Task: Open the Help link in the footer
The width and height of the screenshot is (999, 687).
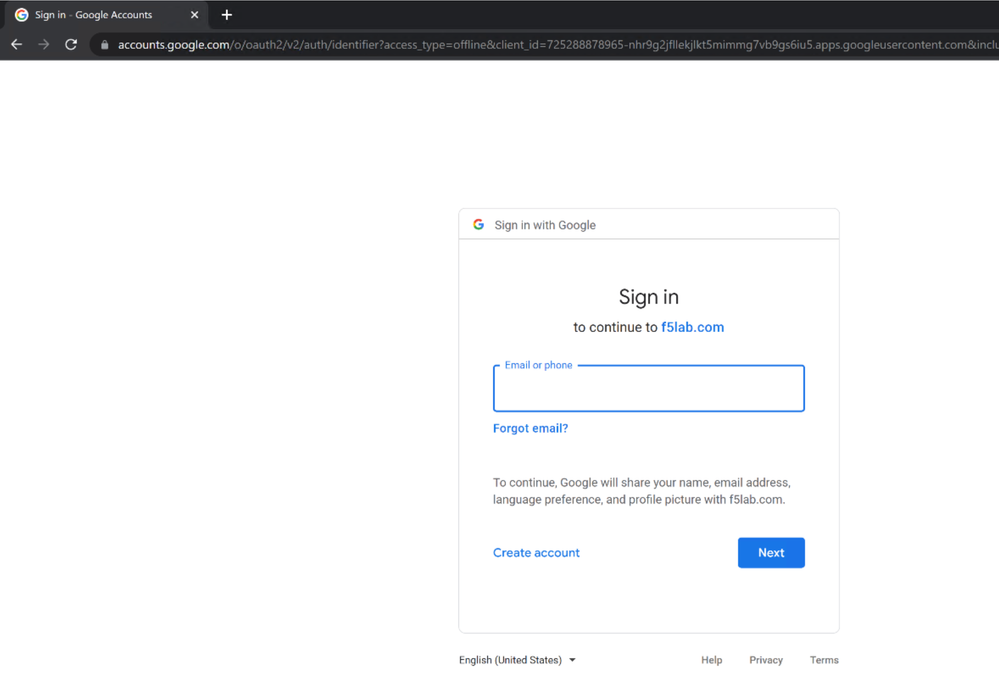Action: tap(712, 660)
